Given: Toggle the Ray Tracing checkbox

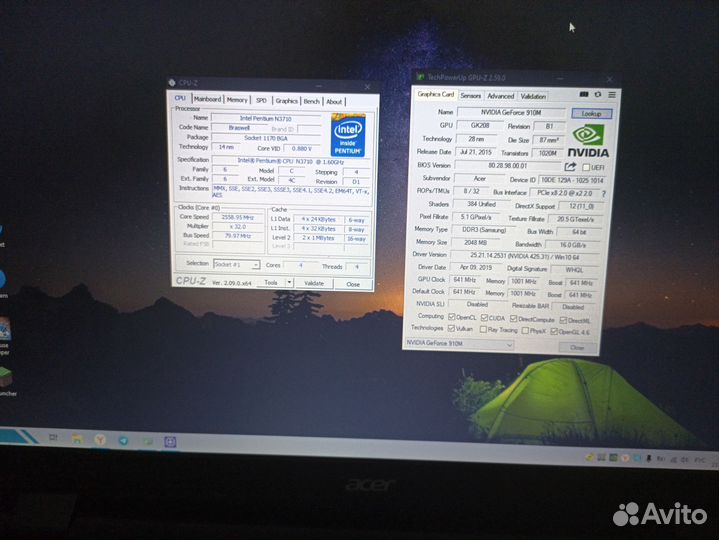Looking at the screenshot, I should pyautogui.click(x=483, y=329).
